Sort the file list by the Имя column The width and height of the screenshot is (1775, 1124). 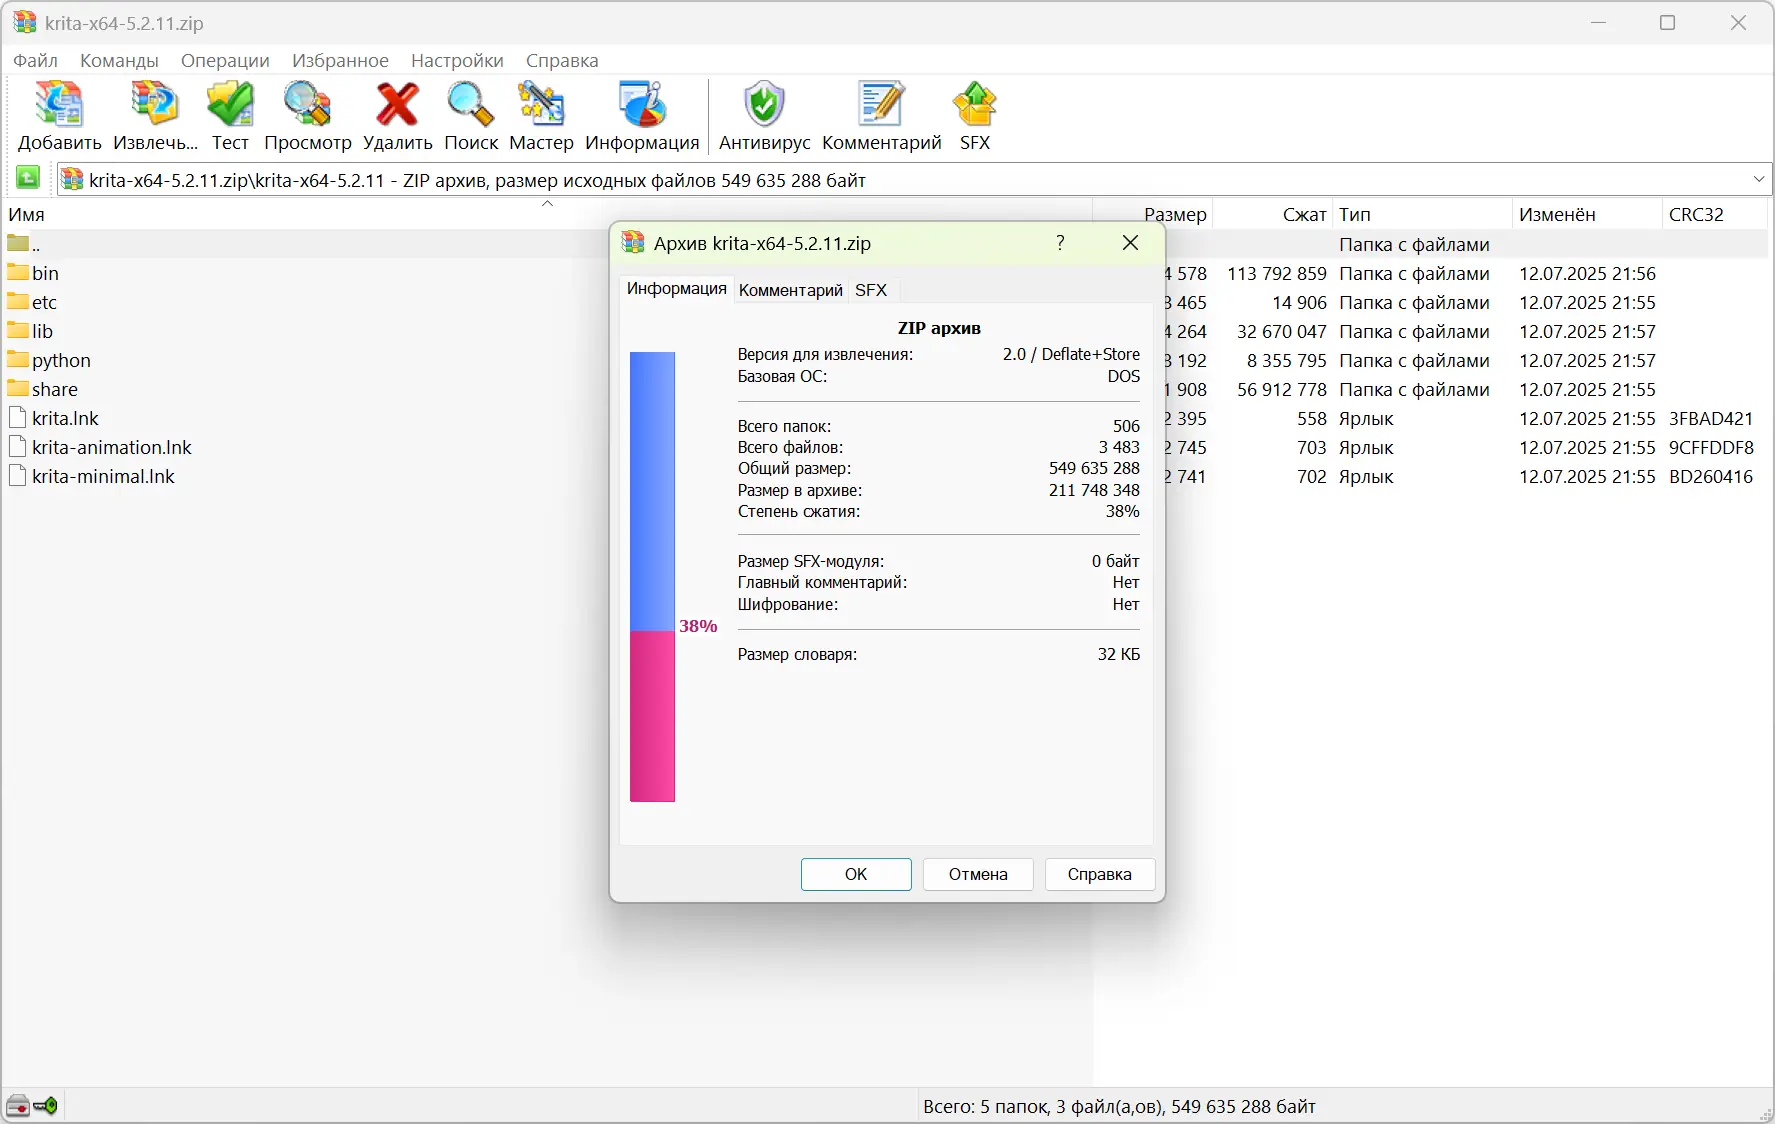(547, 214)
